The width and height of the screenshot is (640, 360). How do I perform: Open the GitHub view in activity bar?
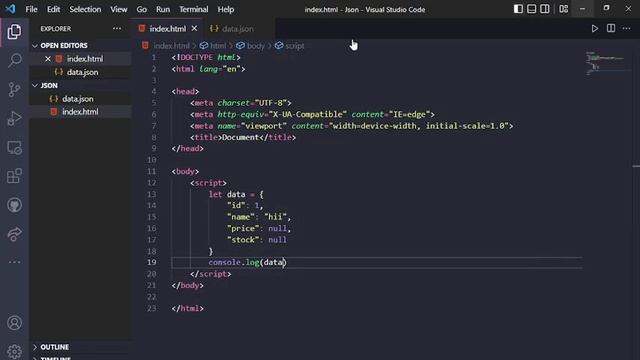coord(14,205)
